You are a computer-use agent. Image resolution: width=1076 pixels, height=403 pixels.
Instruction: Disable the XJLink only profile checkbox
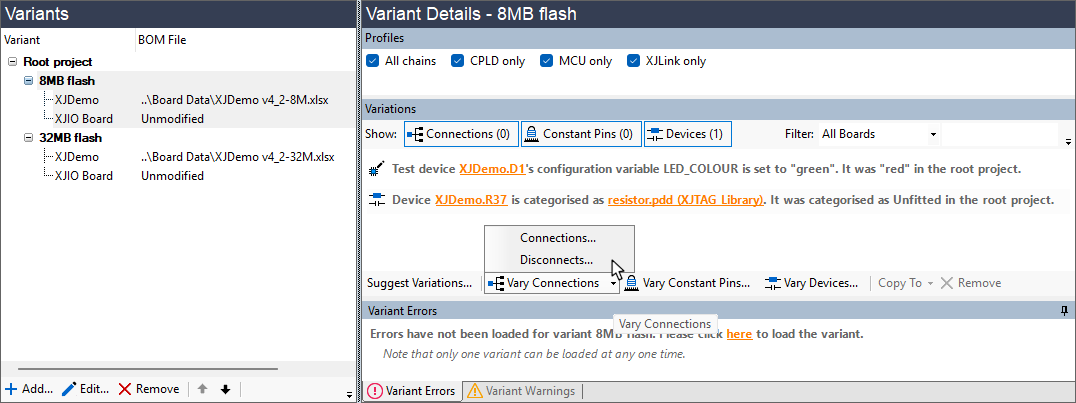click(x=633, y=61)
